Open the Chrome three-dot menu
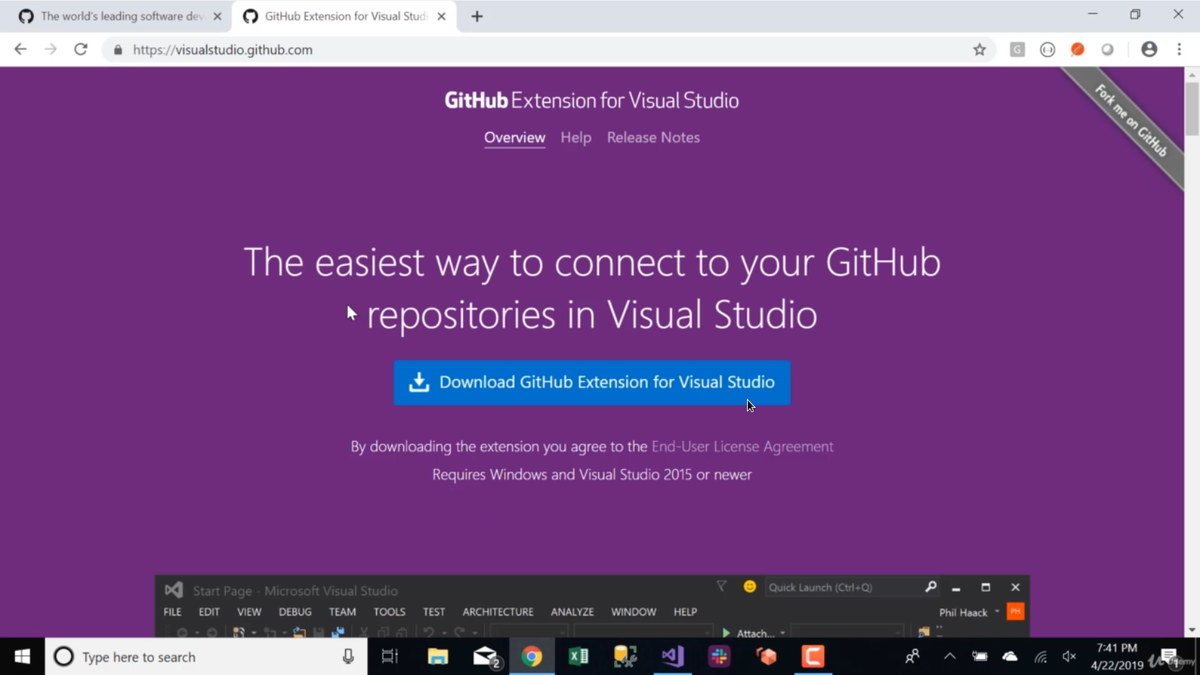Image resolution: width=1200 pixels, height=675 pixels. (1179, 49)
